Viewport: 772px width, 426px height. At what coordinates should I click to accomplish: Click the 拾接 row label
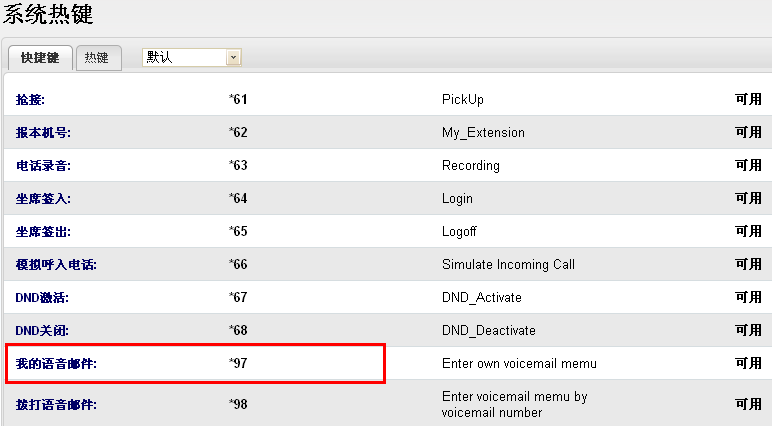[x=31, y=100]
